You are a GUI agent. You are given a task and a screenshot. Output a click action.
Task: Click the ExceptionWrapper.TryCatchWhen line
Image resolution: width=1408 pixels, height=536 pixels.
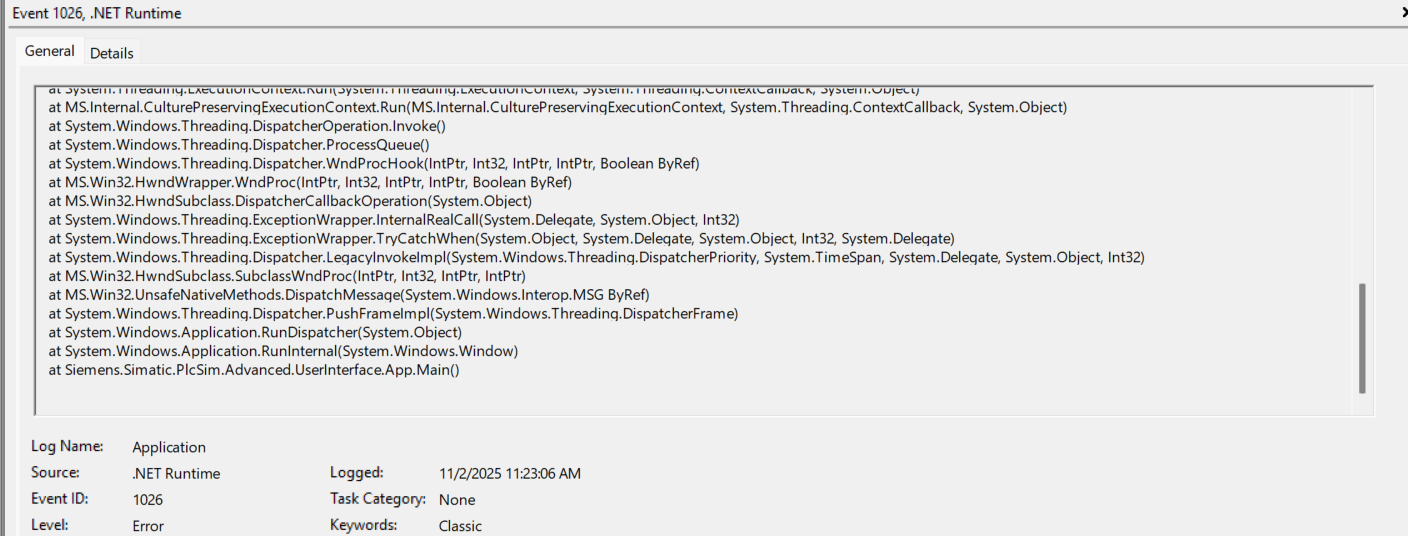(502, 238)
